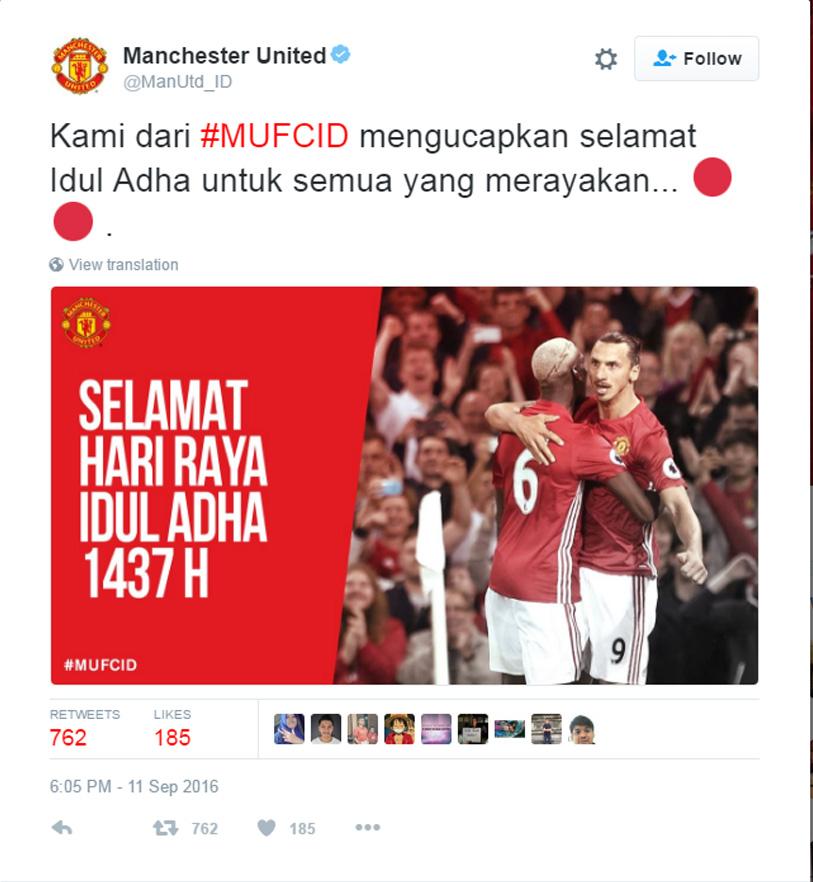
Task: Click the globe icon beside View translation
Action: tap(56, 264)
